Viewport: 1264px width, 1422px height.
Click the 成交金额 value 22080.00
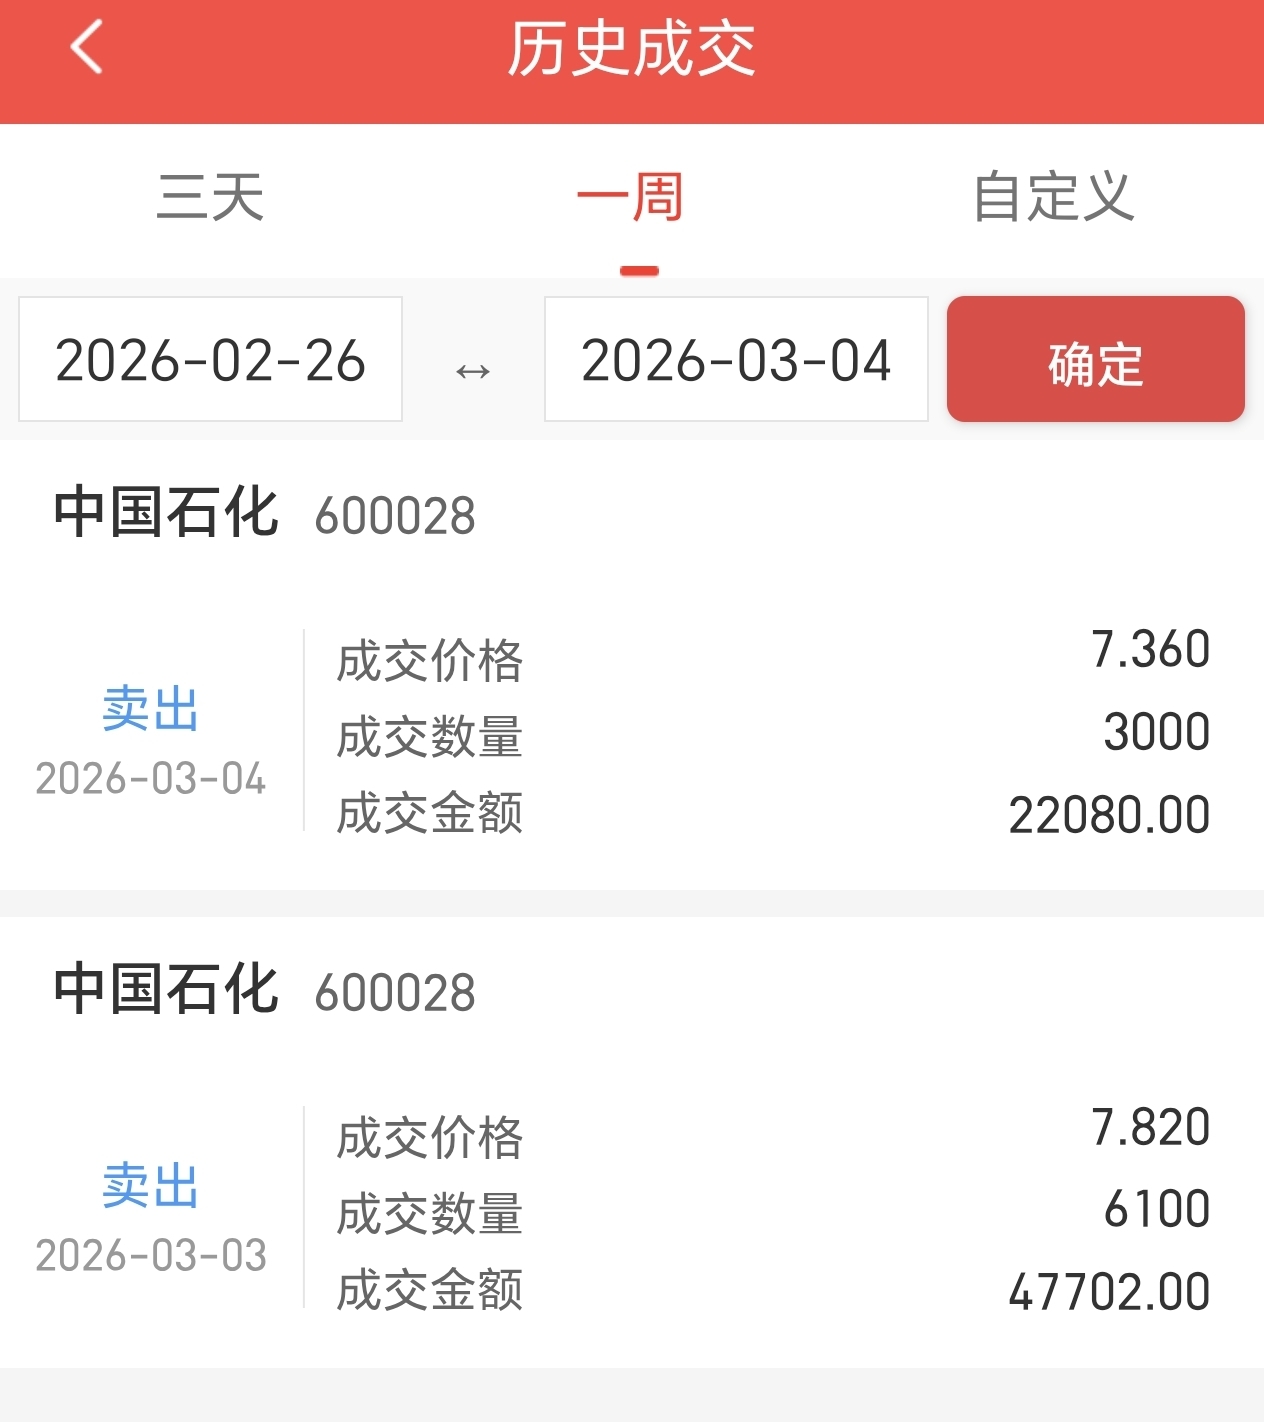(1109, 815)
